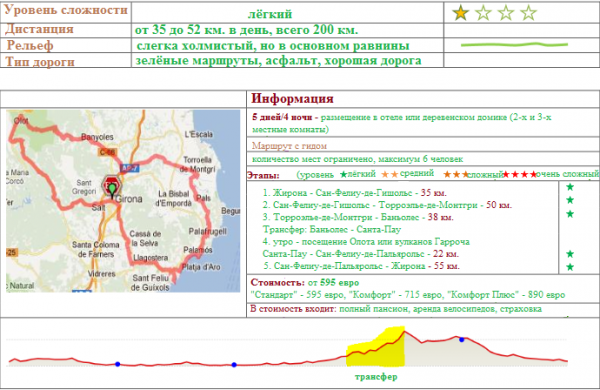Viewport: 600px width, 390px height.
Task: Click the green map pin in Girona
Action: [112, 189]
